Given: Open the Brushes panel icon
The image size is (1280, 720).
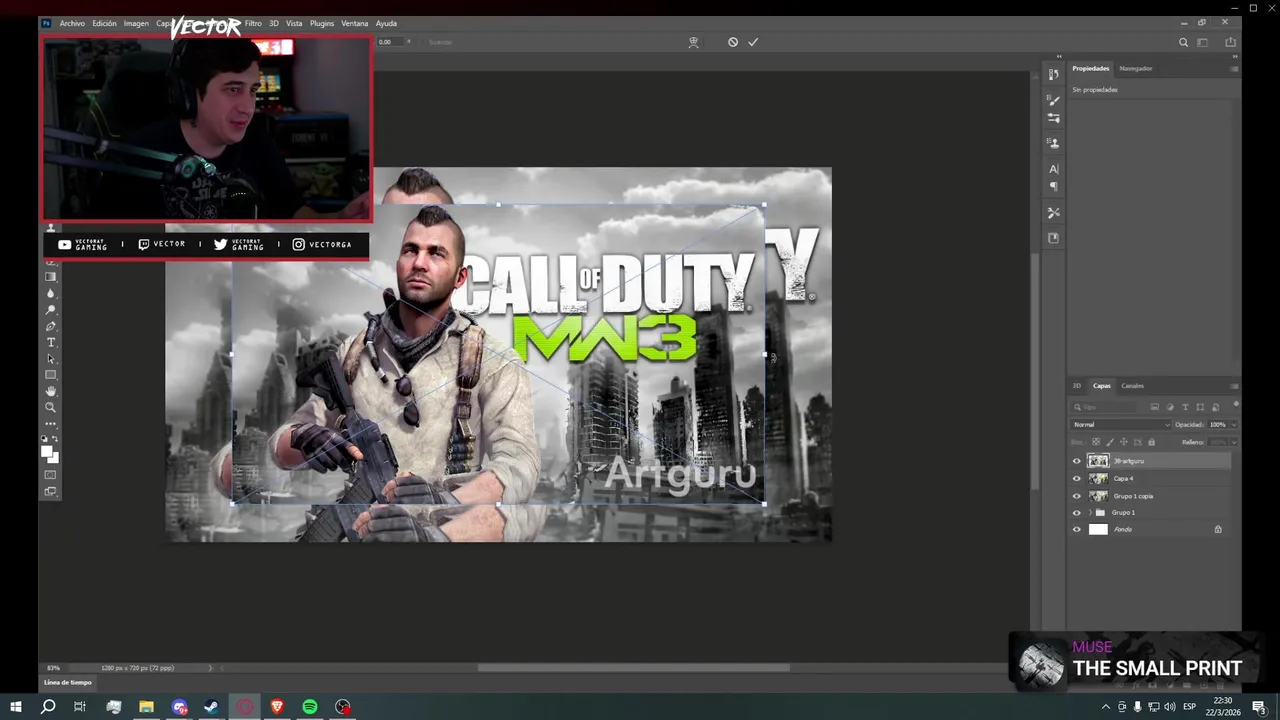Looking at the screenshot, I should pos(1053,100).
